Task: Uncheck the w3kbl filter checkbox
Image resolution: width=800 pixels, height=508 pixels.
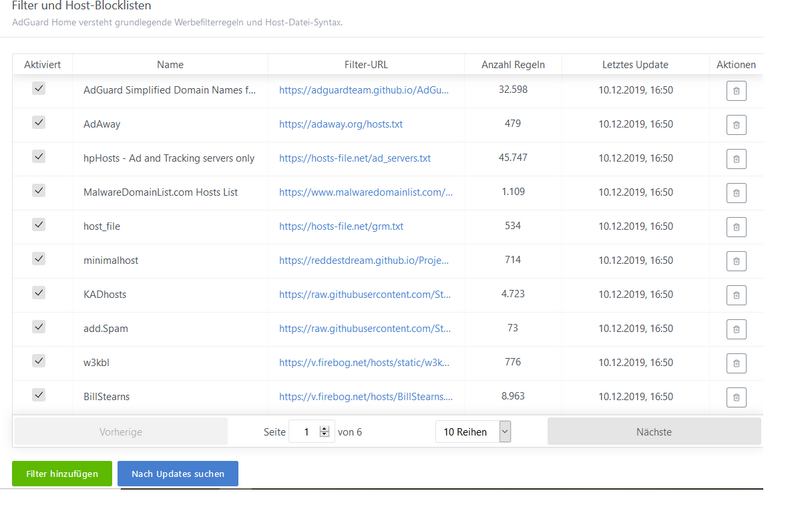Action: click(x=39, y=360)
